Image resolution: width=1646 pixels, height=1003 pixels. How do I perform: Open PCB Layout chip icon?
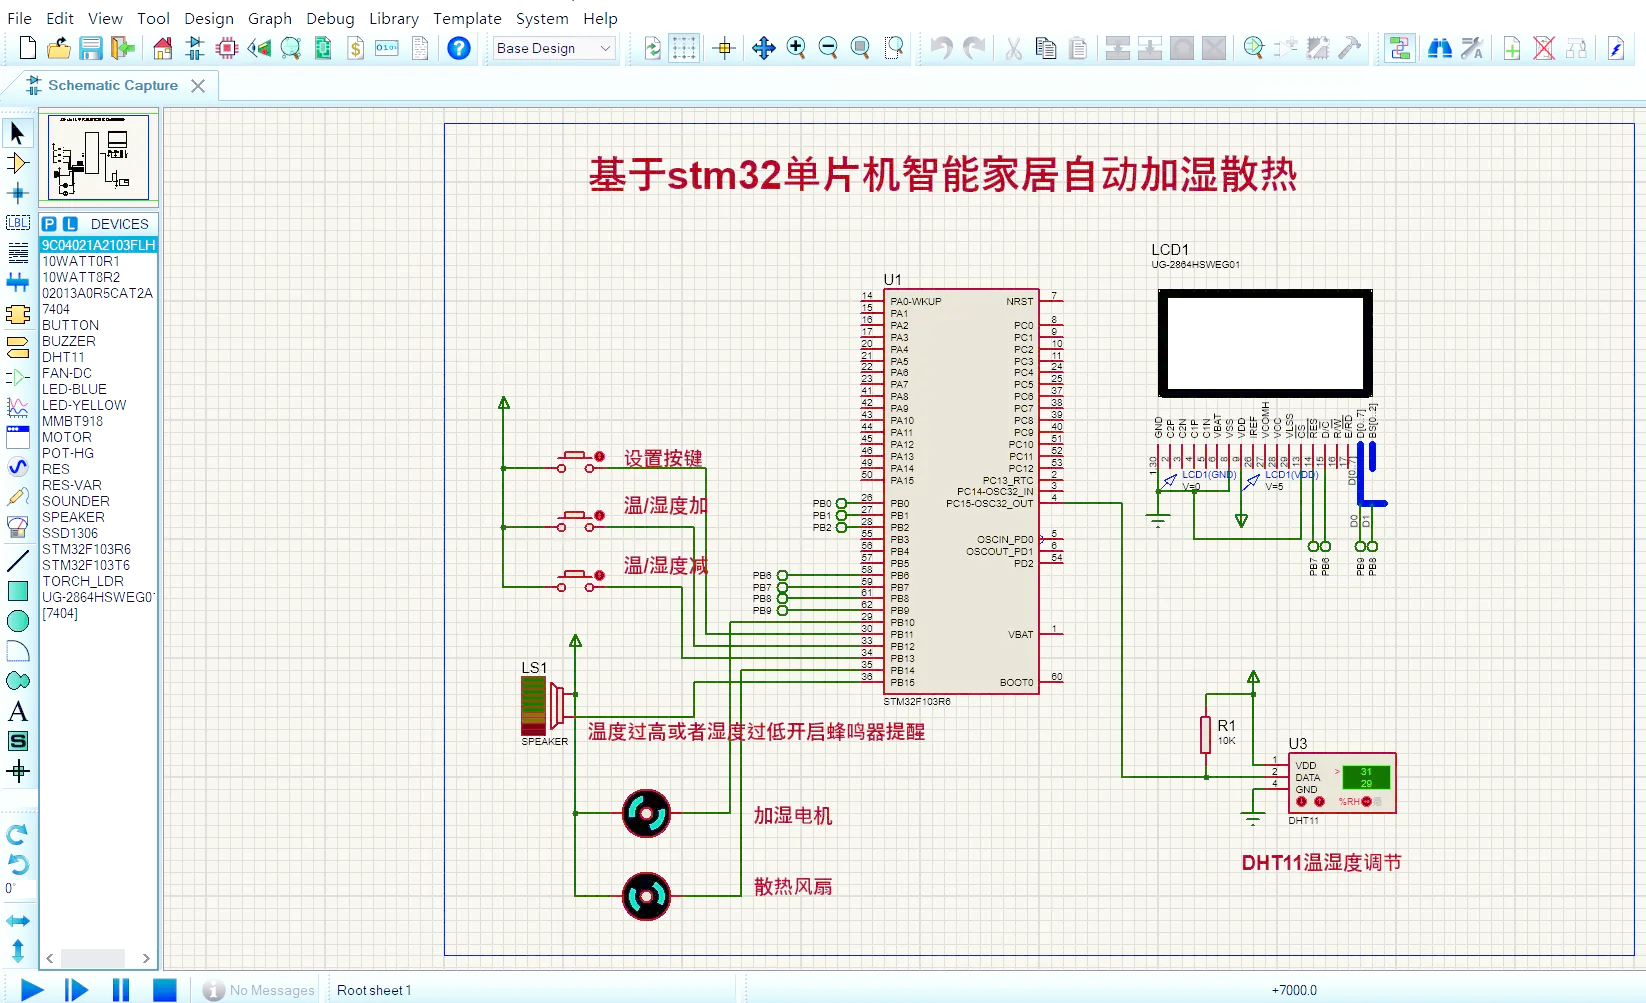227,48
